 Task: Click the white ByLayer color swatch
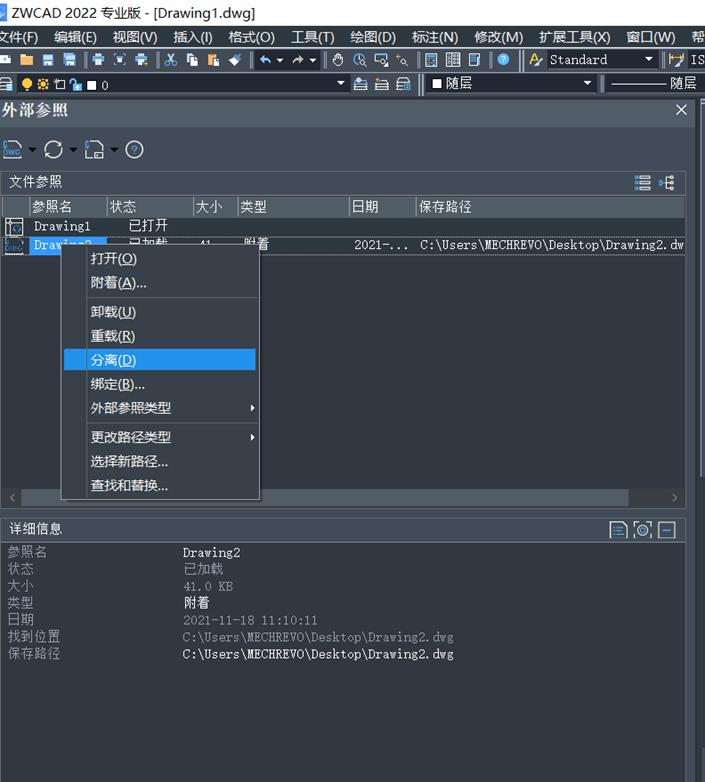[437, 83]
